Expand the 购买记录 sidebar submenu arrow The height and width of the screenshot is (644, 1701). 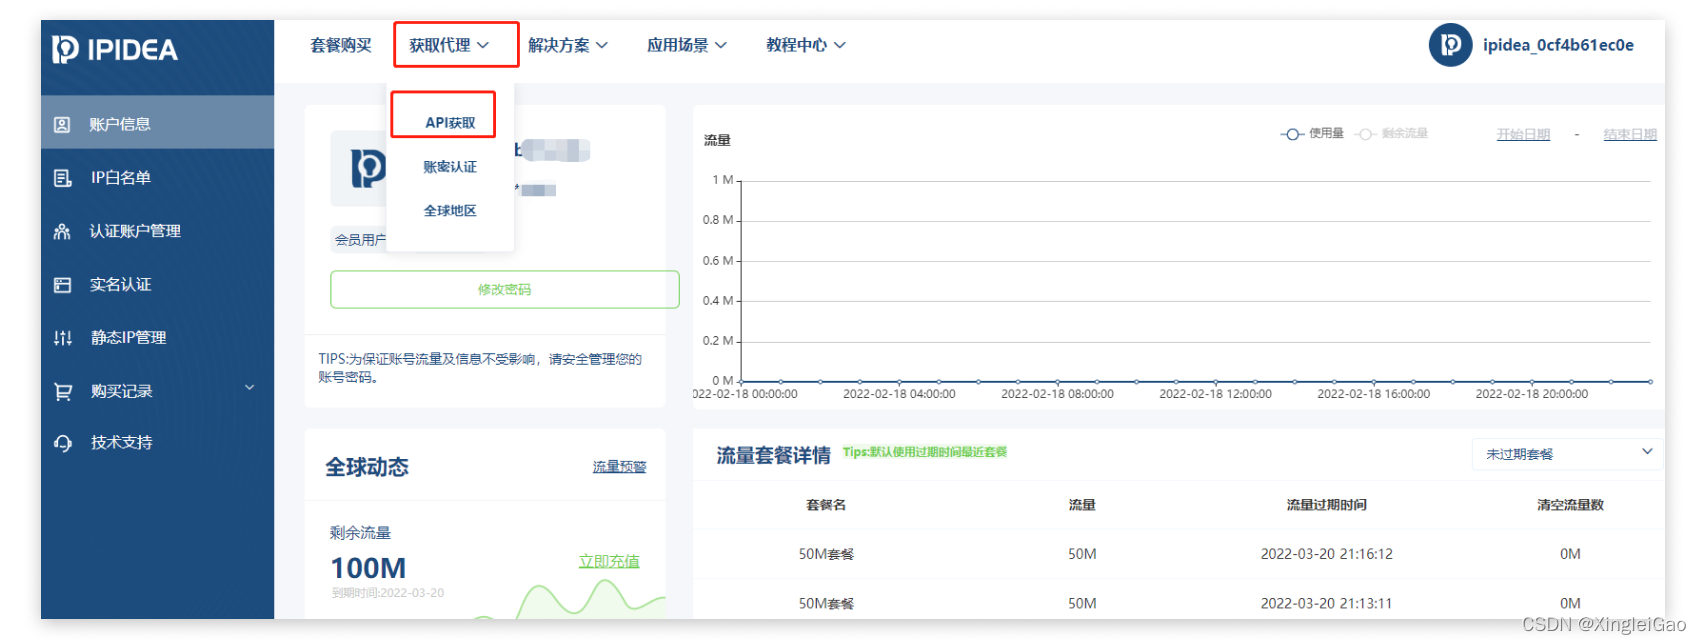(250, 388)
